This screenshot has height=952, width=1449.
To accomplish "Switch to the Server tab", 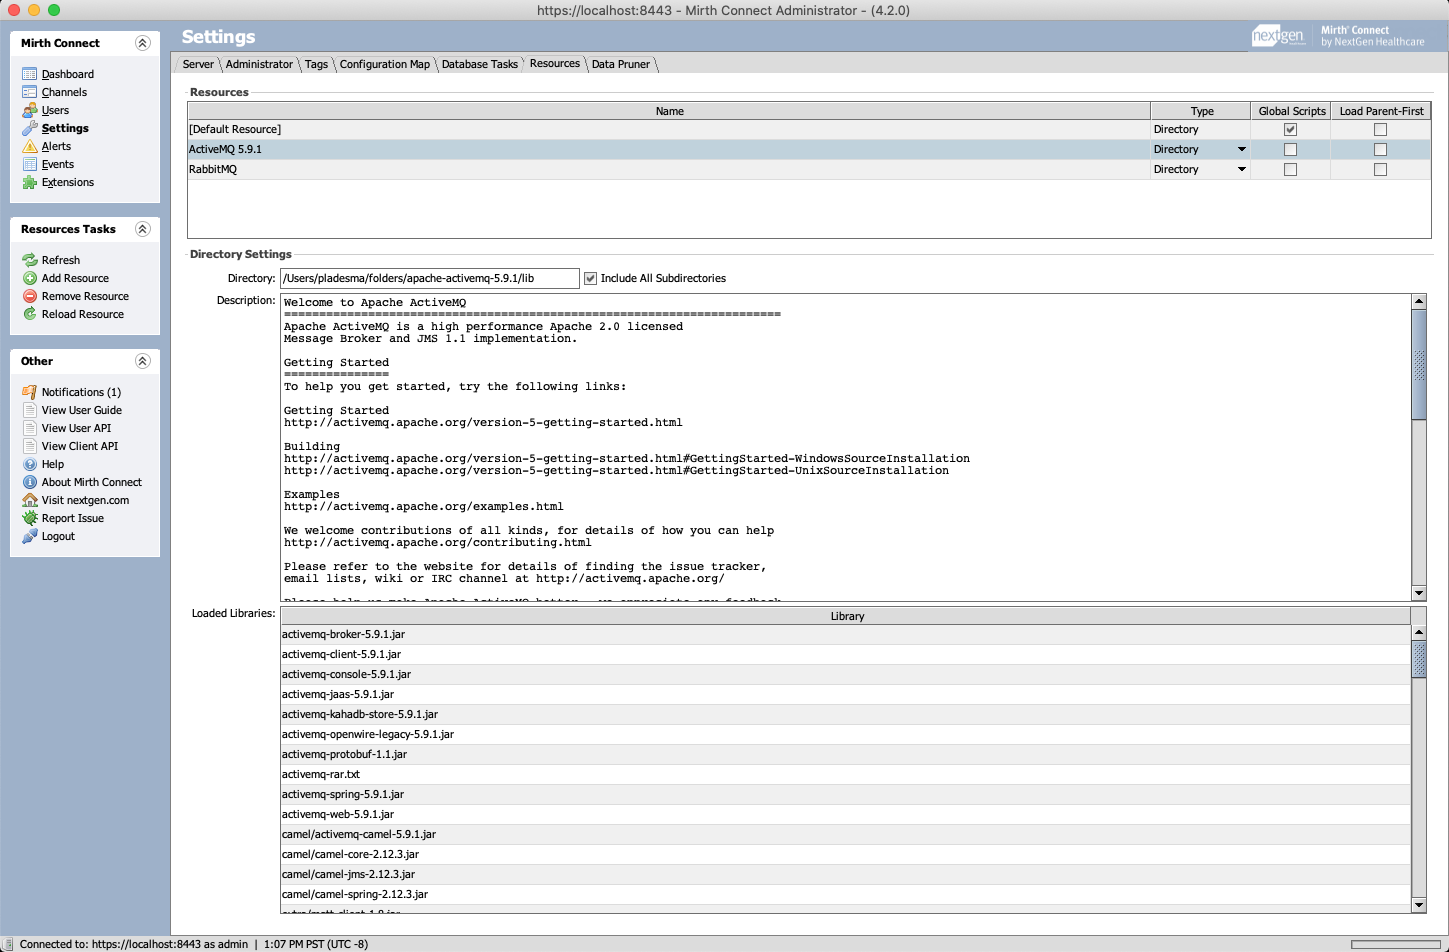I will 198,64.
